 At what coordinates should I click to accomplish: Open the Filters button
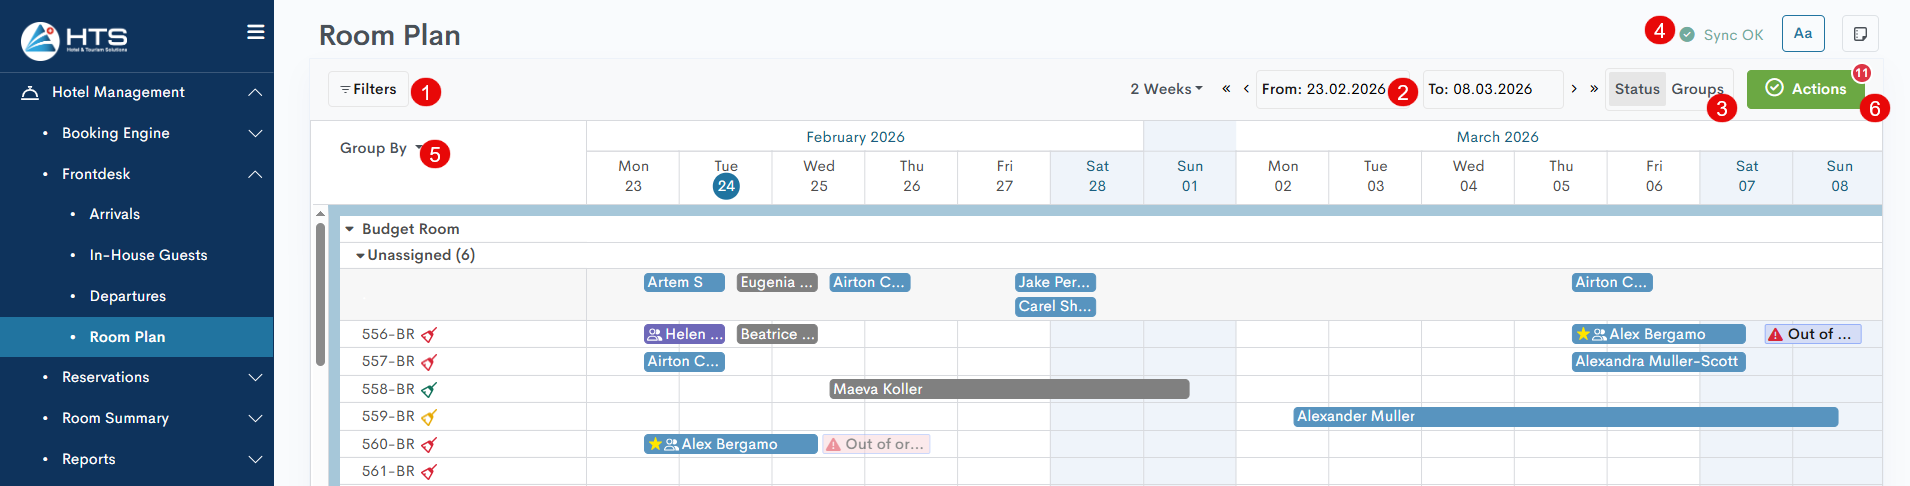(368, 89)
